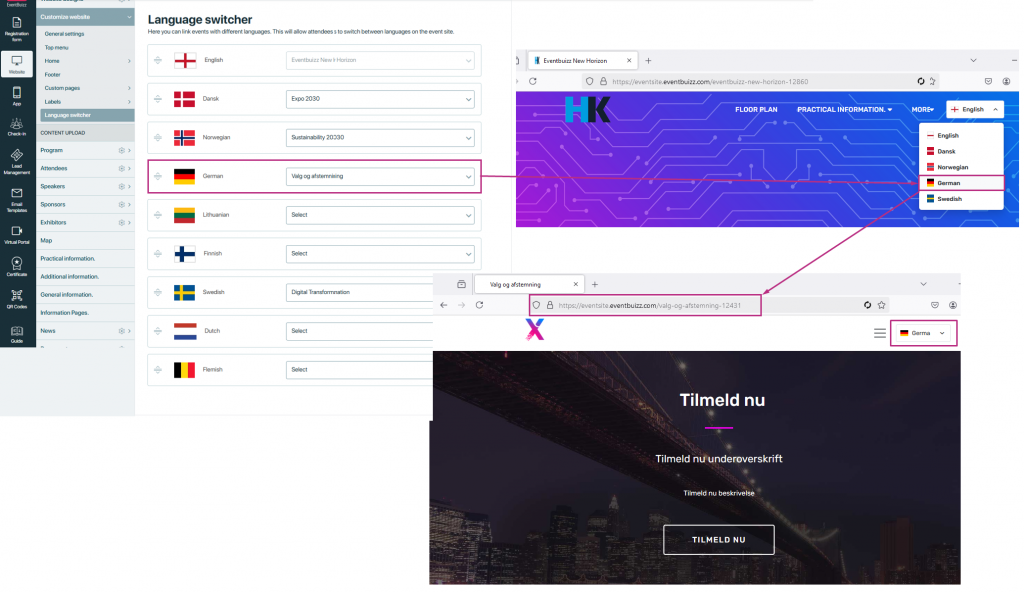
Task: Reload the Valg og afstemning browser page
Action: click(479, 305)
